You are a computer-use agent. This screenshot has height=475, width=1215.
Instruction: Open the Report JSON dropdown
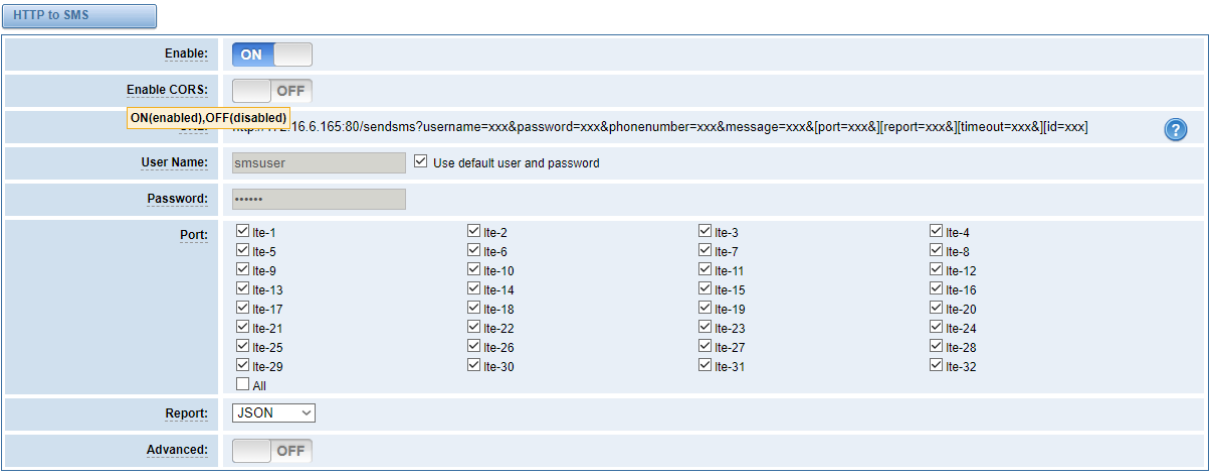coord(274,413)
